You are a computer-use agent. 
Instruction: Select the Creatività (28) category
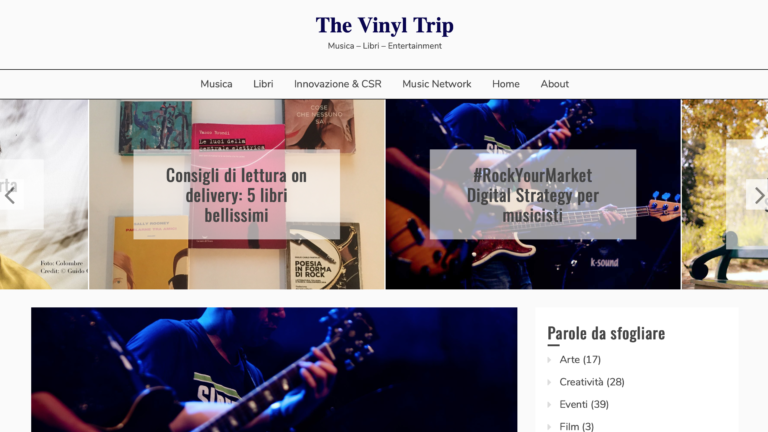[x=592, y=382]
